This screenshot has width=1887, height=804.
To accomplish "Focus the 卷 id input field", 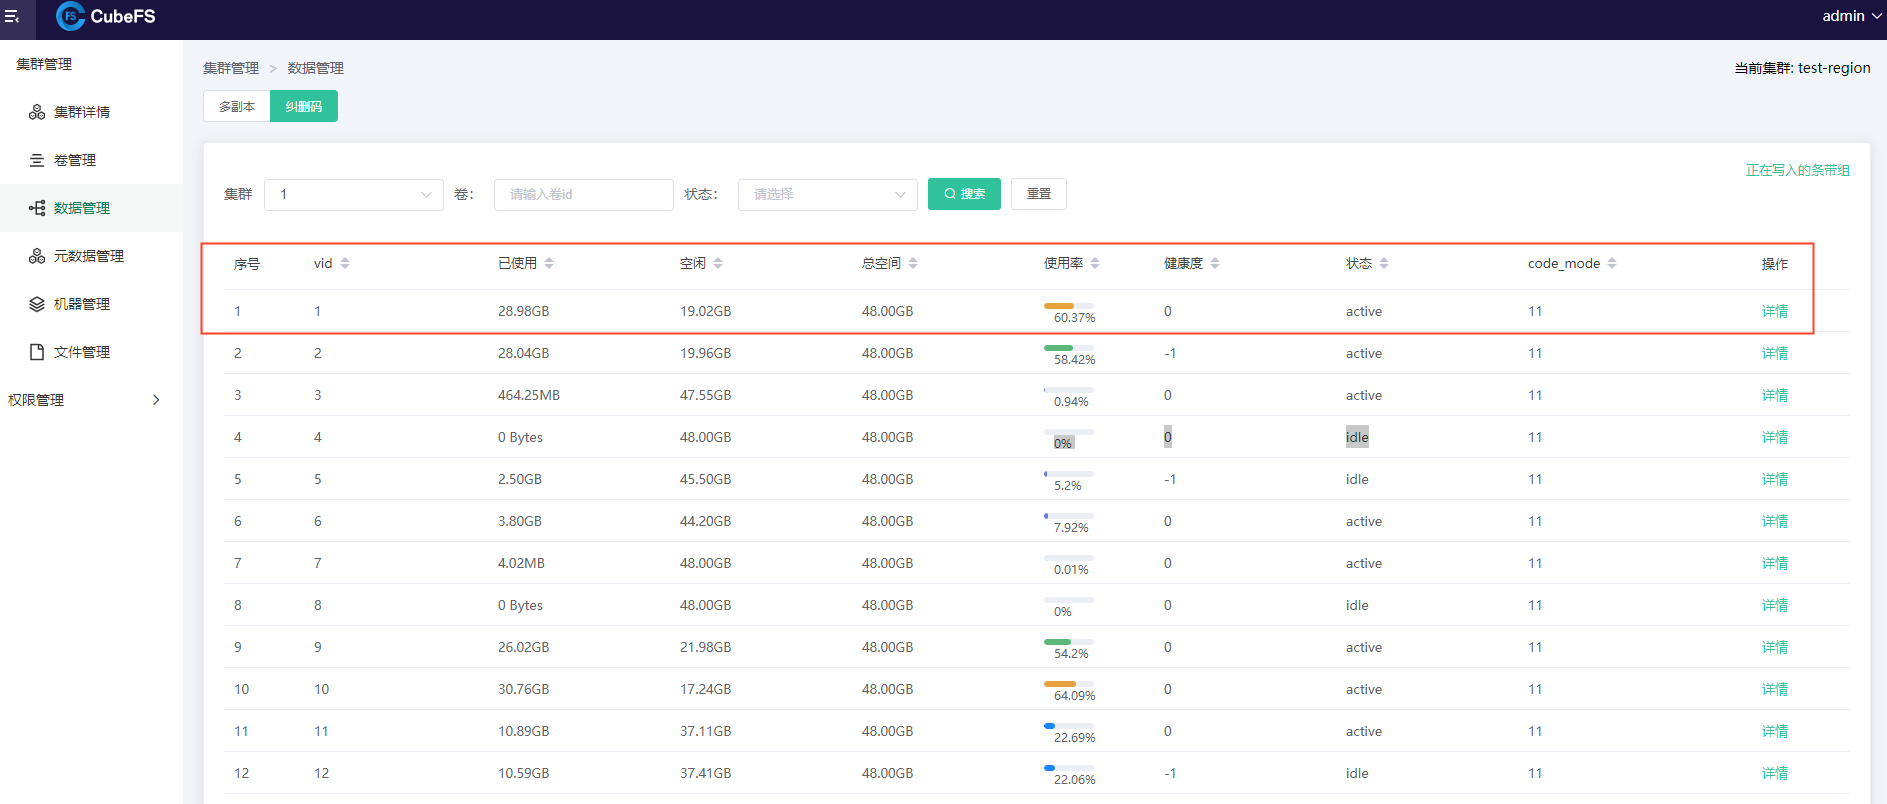I will coord(584,194).
